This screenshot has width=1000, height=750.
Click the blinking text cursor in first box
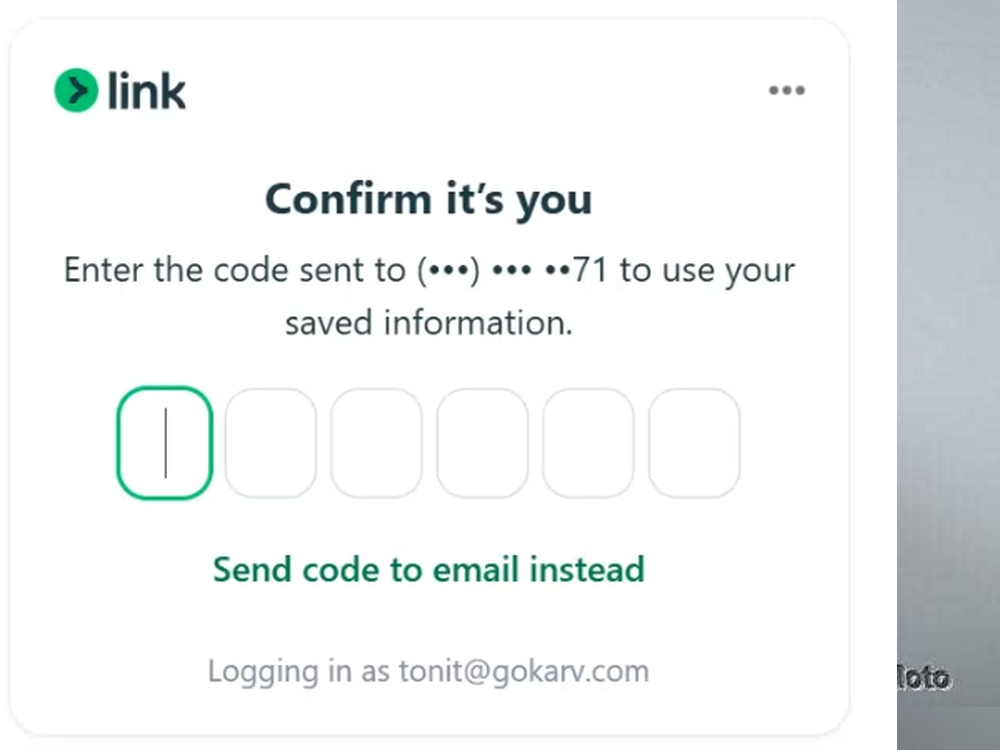166,443
